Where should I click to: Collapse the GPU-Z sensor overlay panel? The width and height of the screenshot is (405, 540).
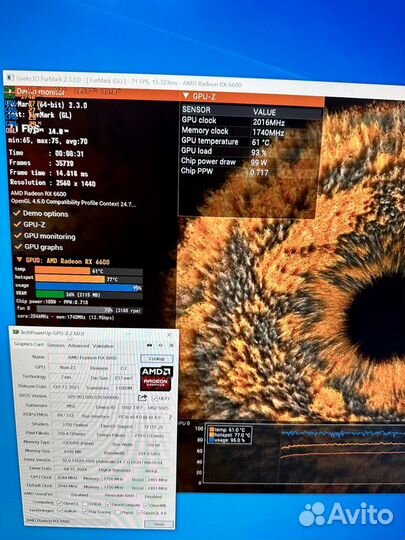(x=186, y=96)
